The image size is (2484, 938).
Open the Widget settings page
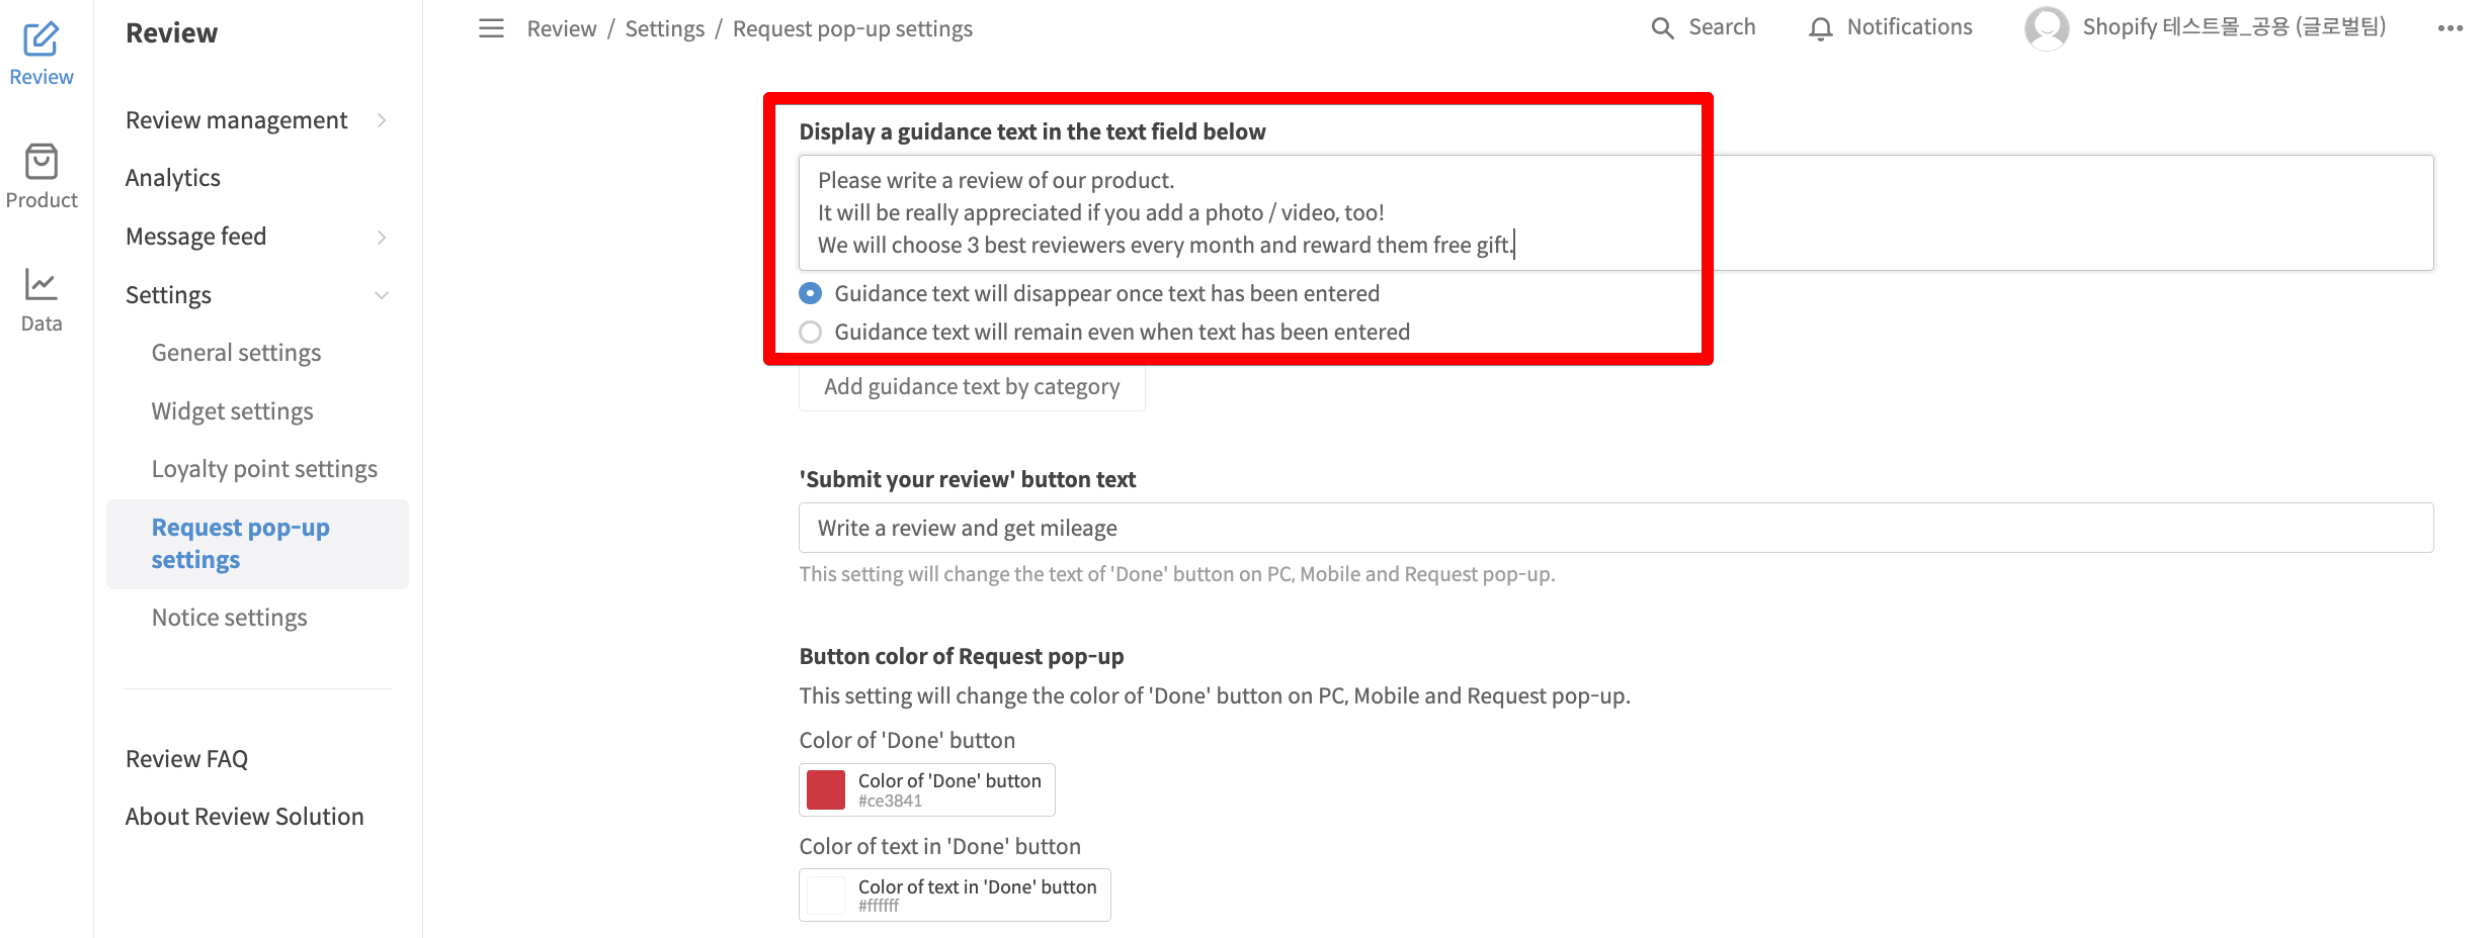coord(232,411)
